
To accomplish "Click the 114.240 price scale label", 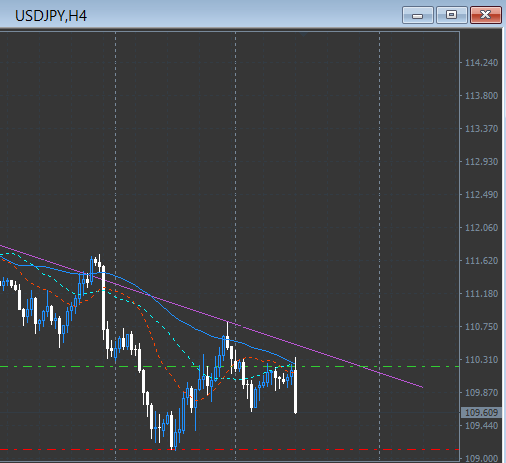I will (481, 63).
